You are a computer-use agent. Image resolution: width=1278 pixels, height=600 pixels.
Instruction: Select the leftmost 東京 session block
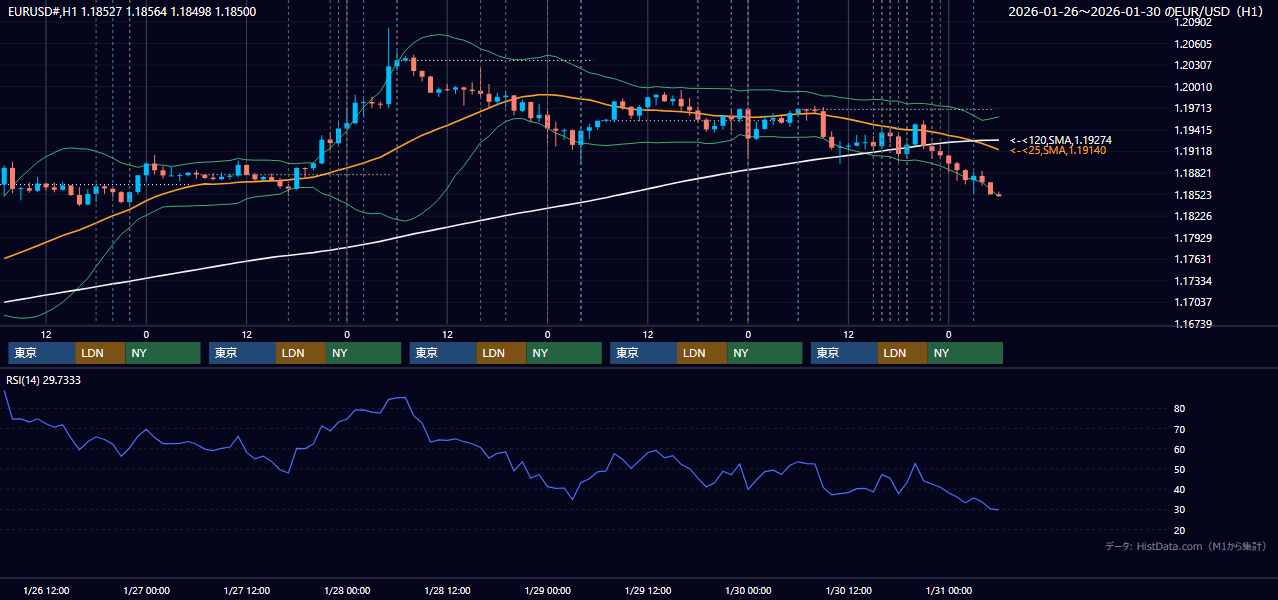point(41,353)
